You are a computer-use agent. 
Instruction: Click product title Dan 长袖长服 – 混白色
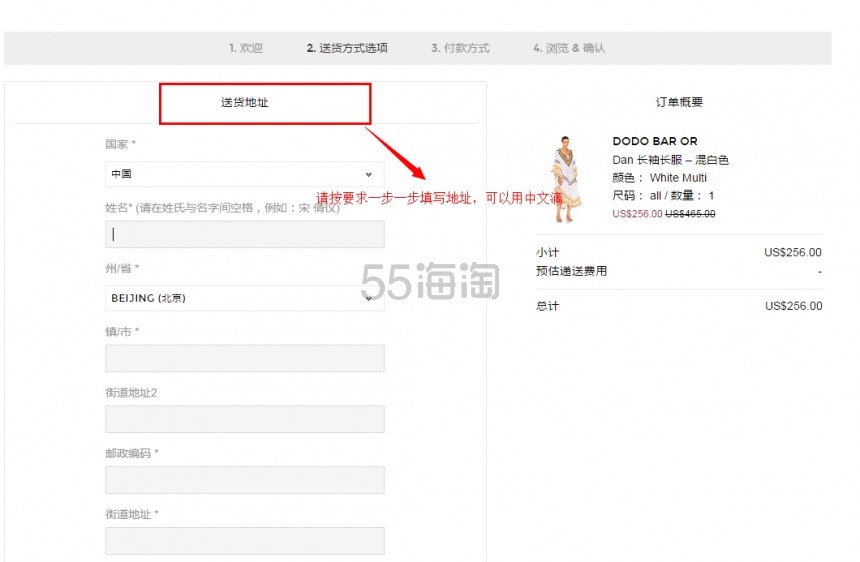(x=670, y=160)
